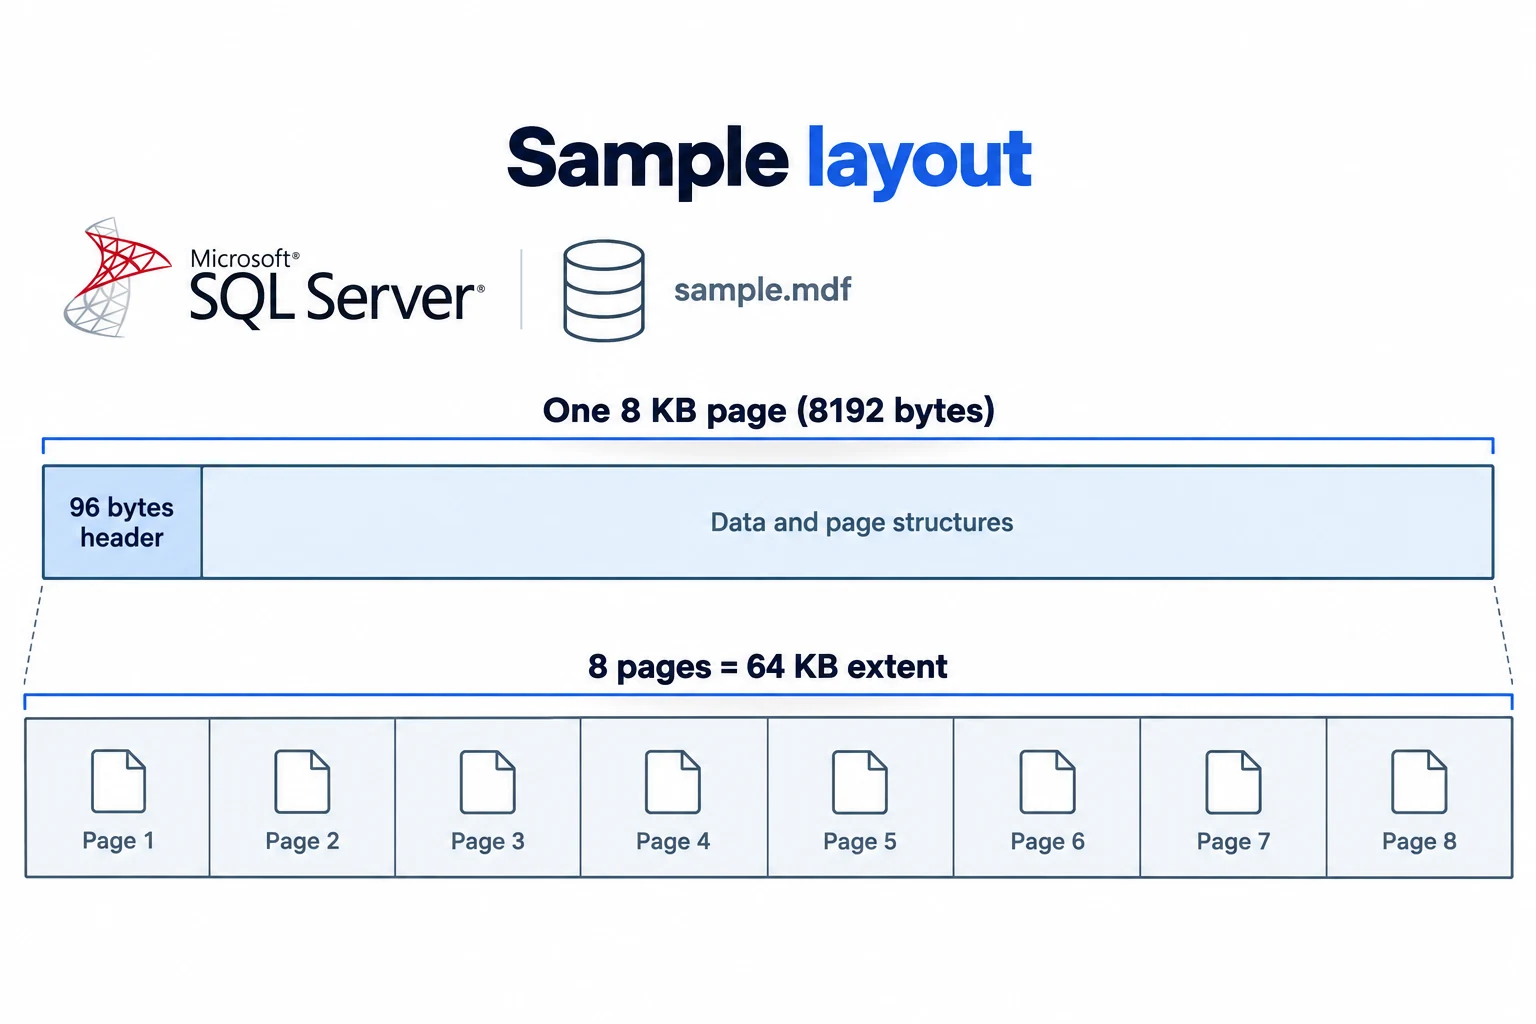Screen dimensions: 1536x1024
Task: Click the "Page 8" label text
Action: click(1419, 842)
